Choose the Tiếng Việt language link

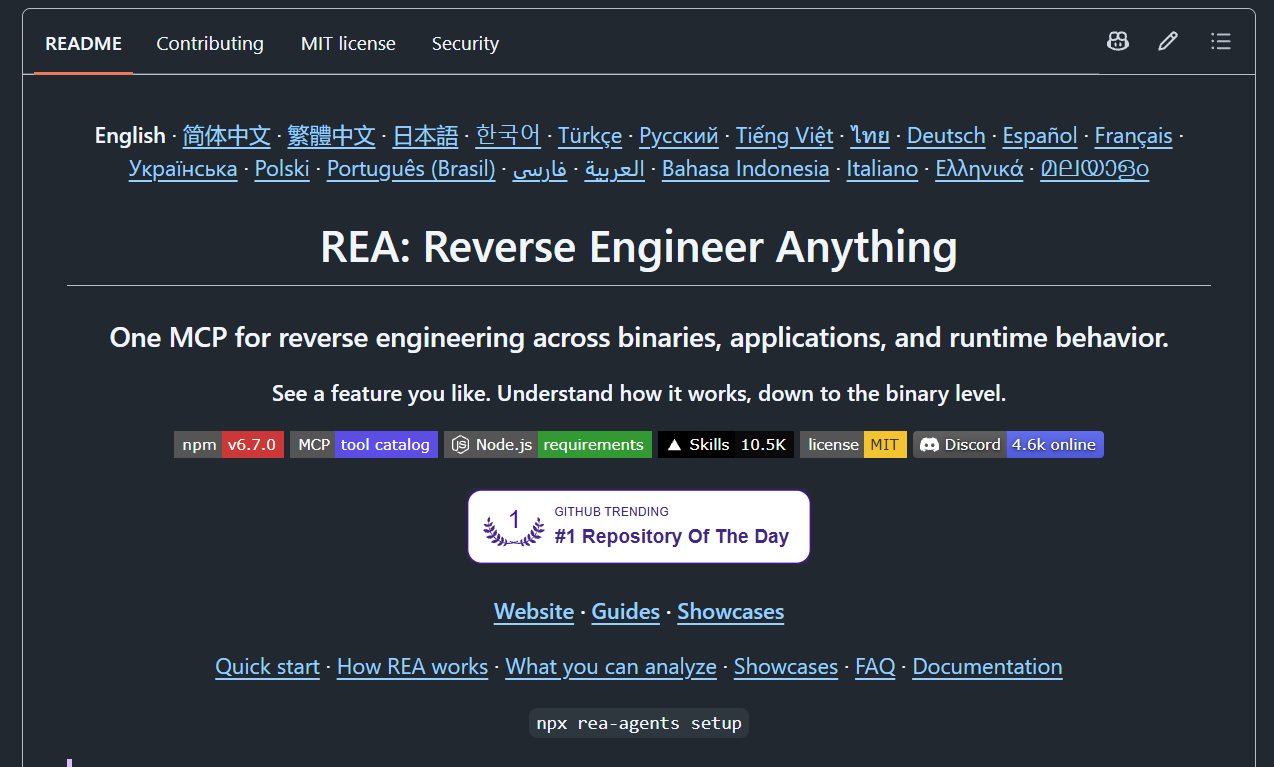point(785,136)
